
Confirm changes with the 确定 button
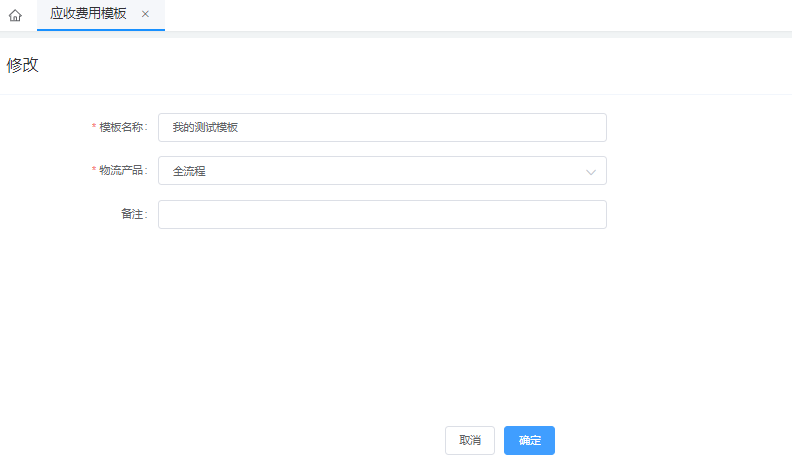click(x=529, y=441)
